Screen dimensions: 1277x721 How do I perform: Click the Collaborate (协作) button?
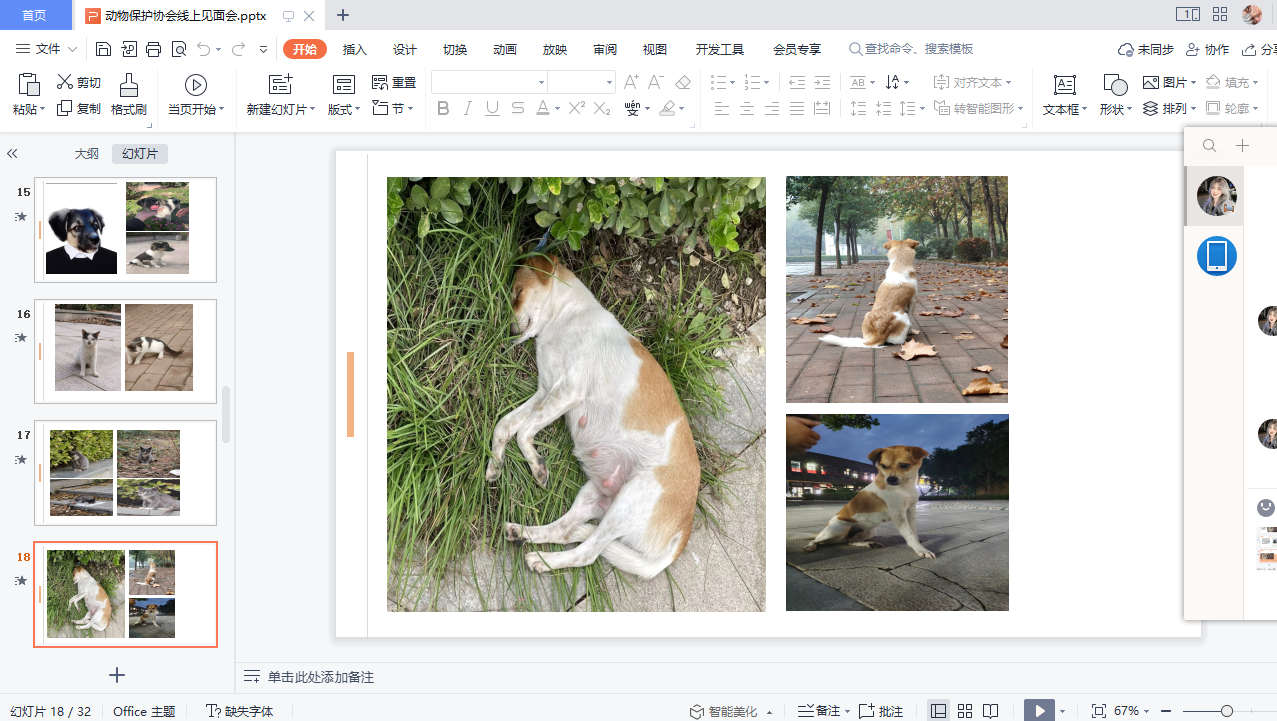pos(1207,49)
